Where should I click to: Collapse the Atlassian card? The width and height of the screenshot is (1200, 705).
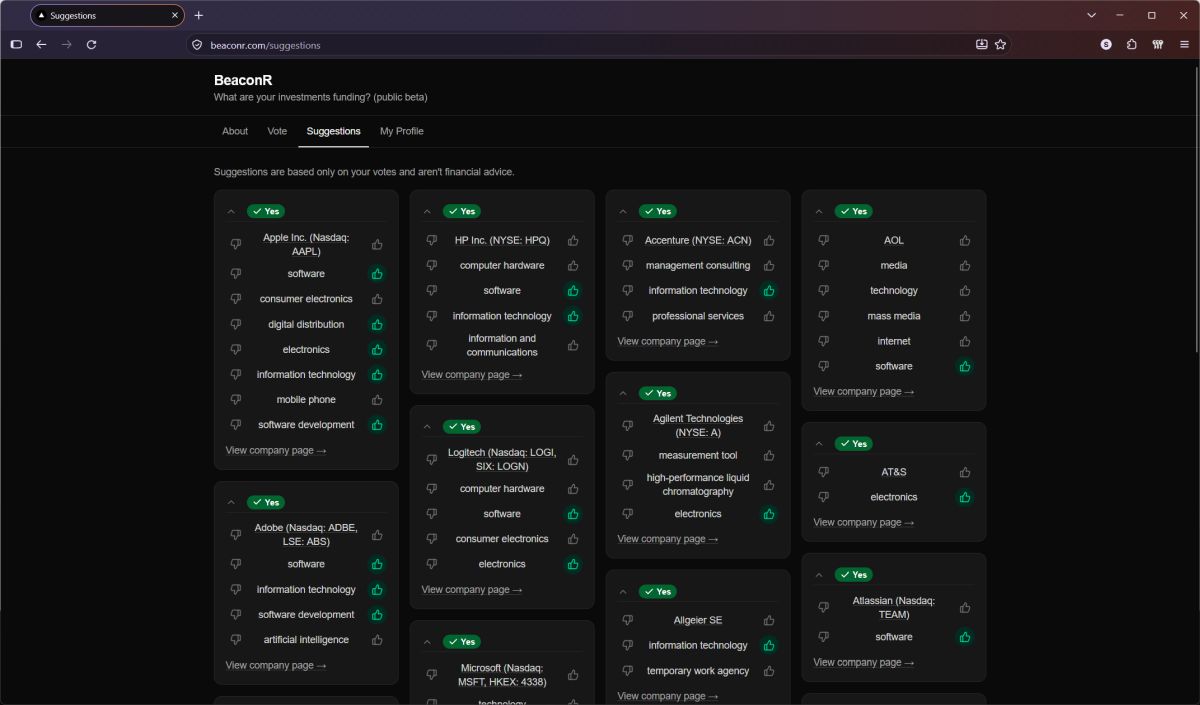(x=819, y=575)
